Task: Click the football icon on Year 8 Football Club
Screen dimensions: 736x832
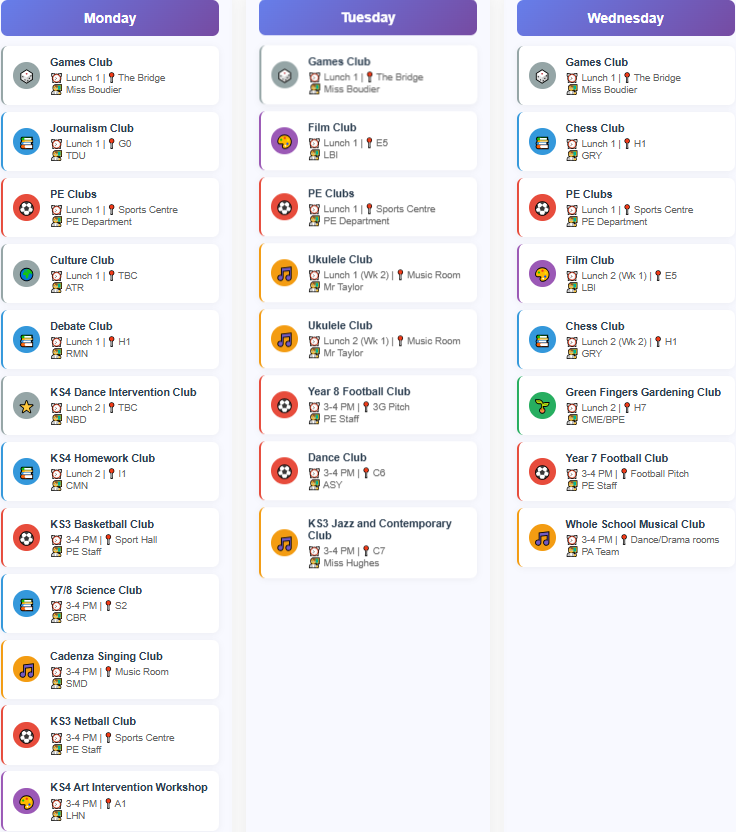Action: [285, 405]
